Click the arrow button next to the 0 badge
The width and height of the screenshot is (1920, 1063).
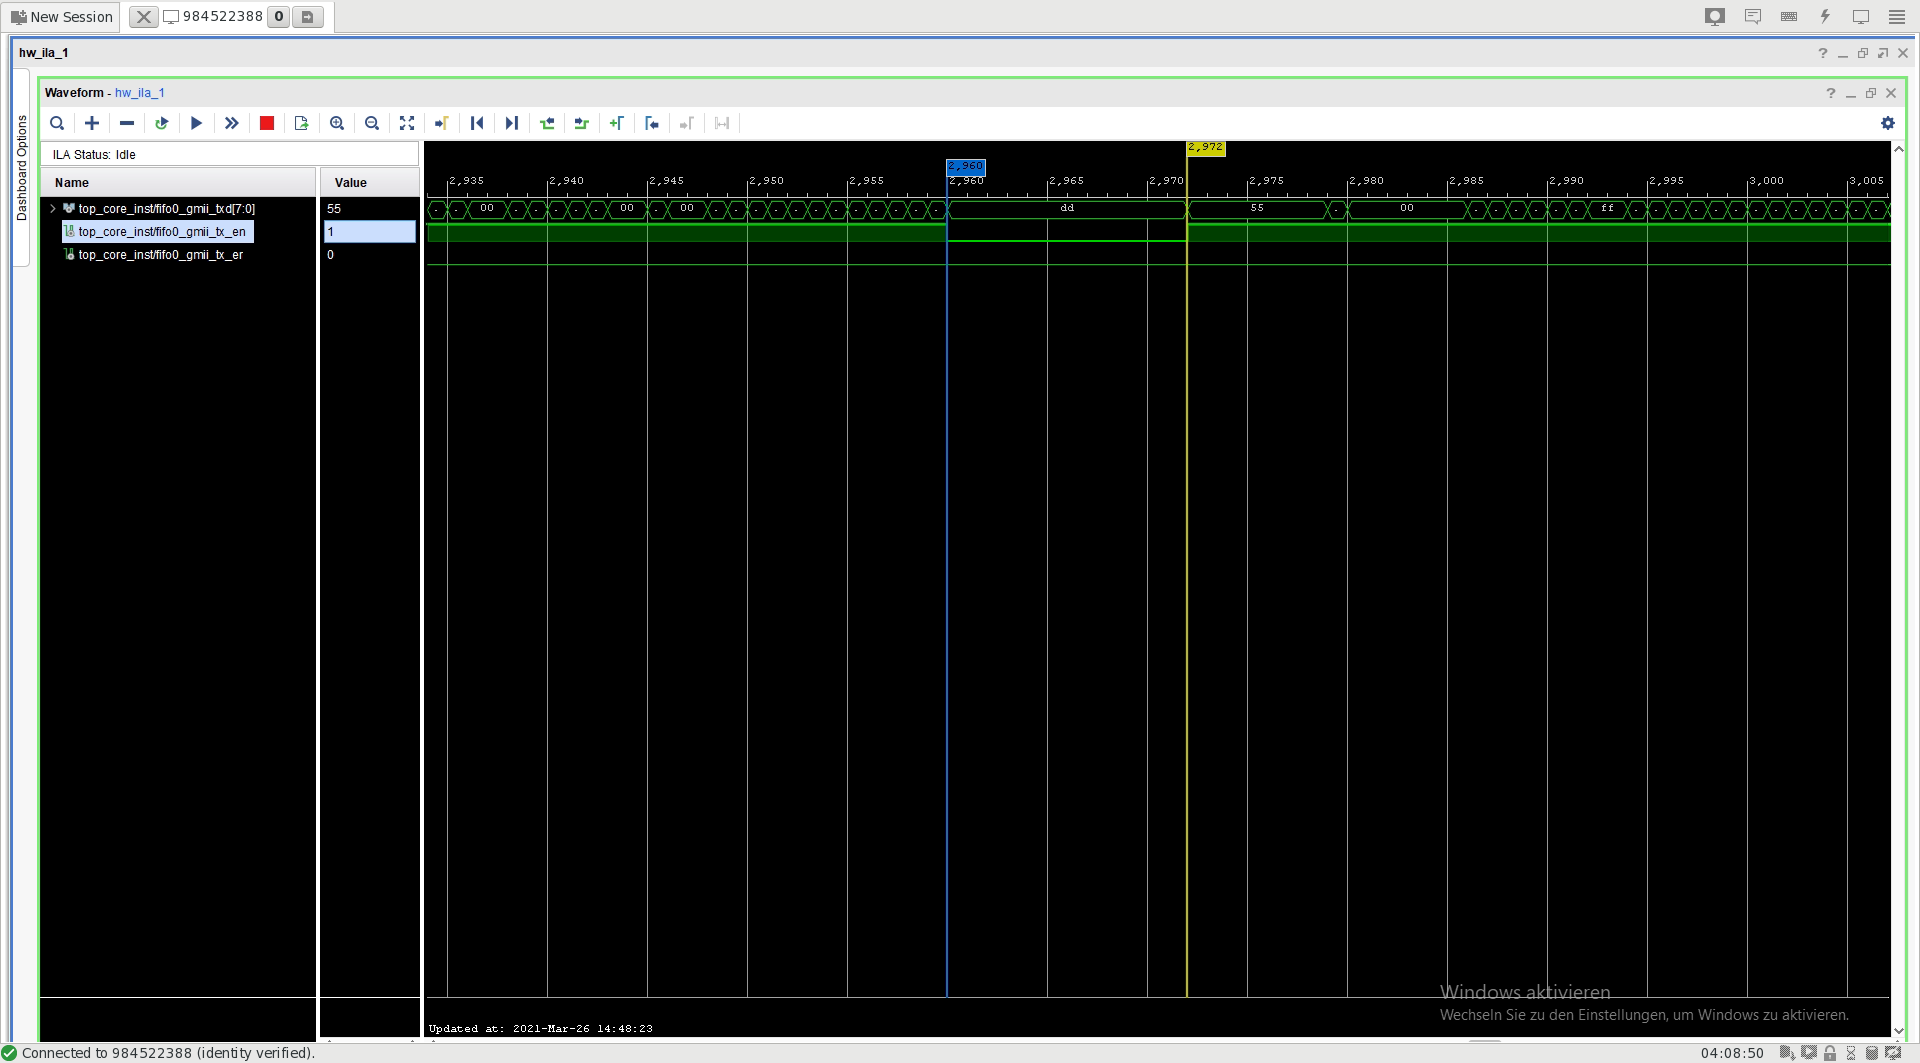click(x=308, y=17)
